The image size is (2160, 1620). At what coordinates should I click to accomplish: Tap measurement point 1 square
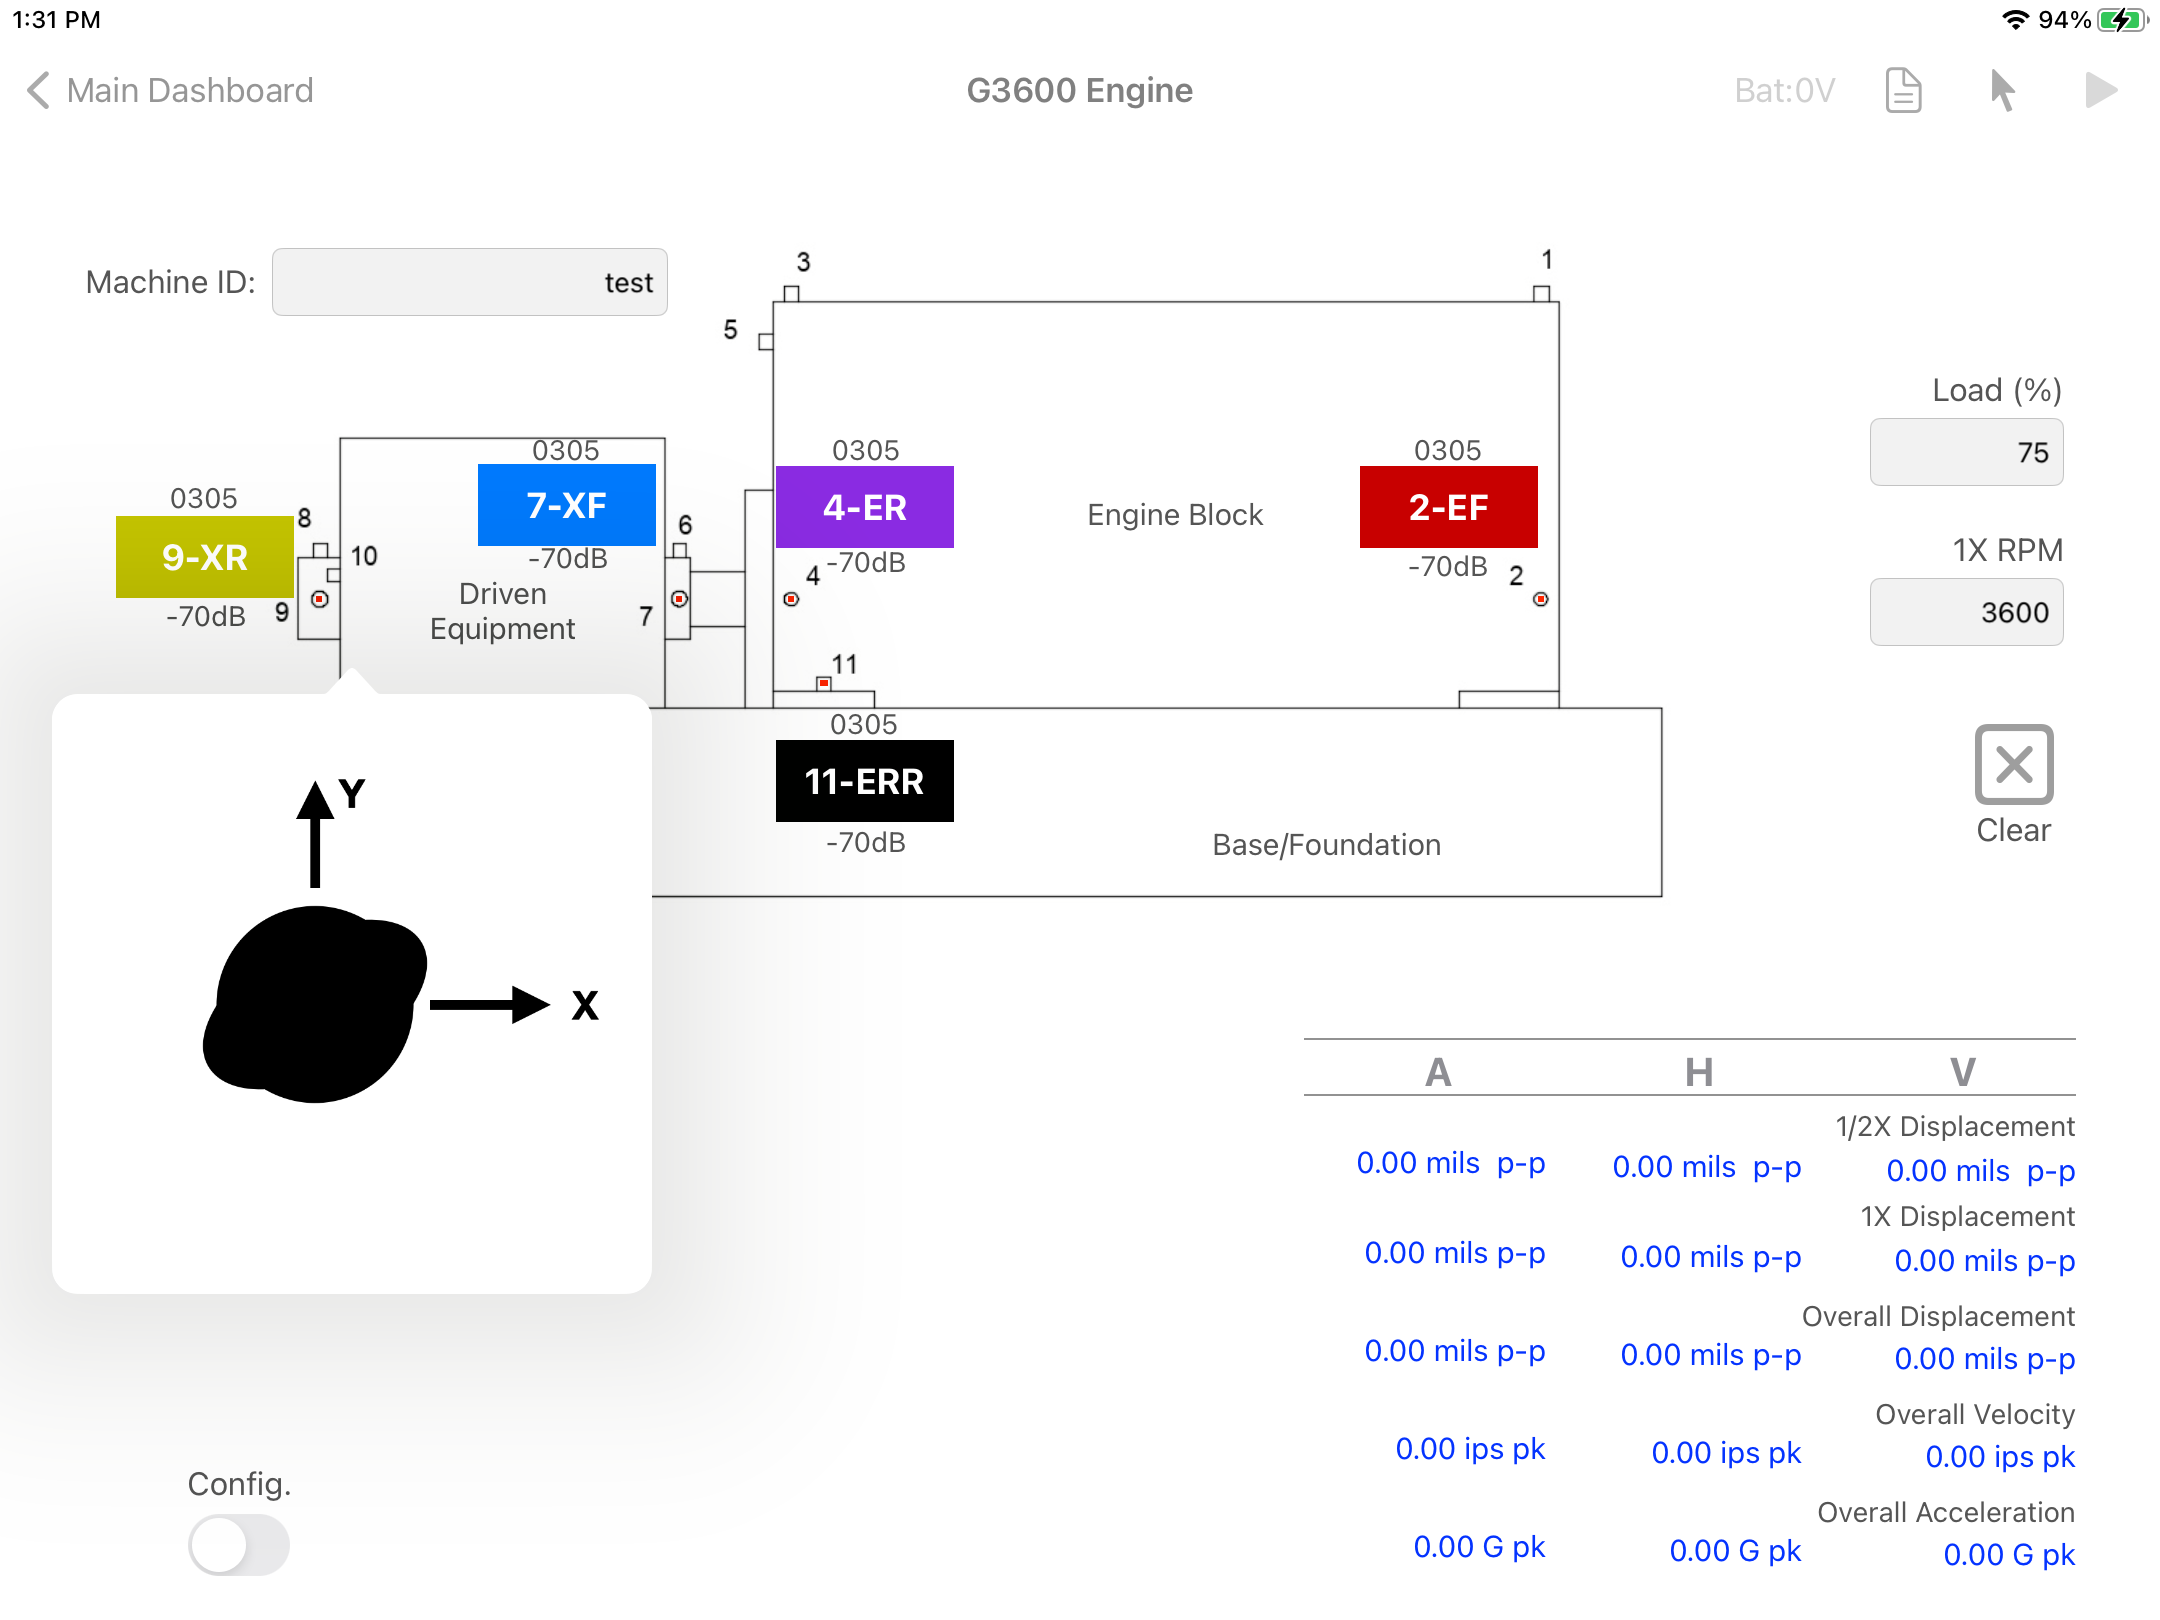[1542, 293]
